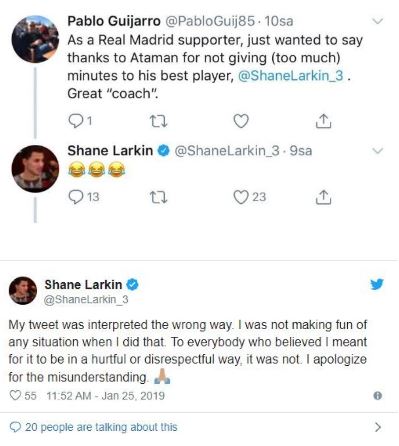Reply to Shane Larkin's emoji tweet
This screenshot has height=446, width=399.
(x=75, y=197)
